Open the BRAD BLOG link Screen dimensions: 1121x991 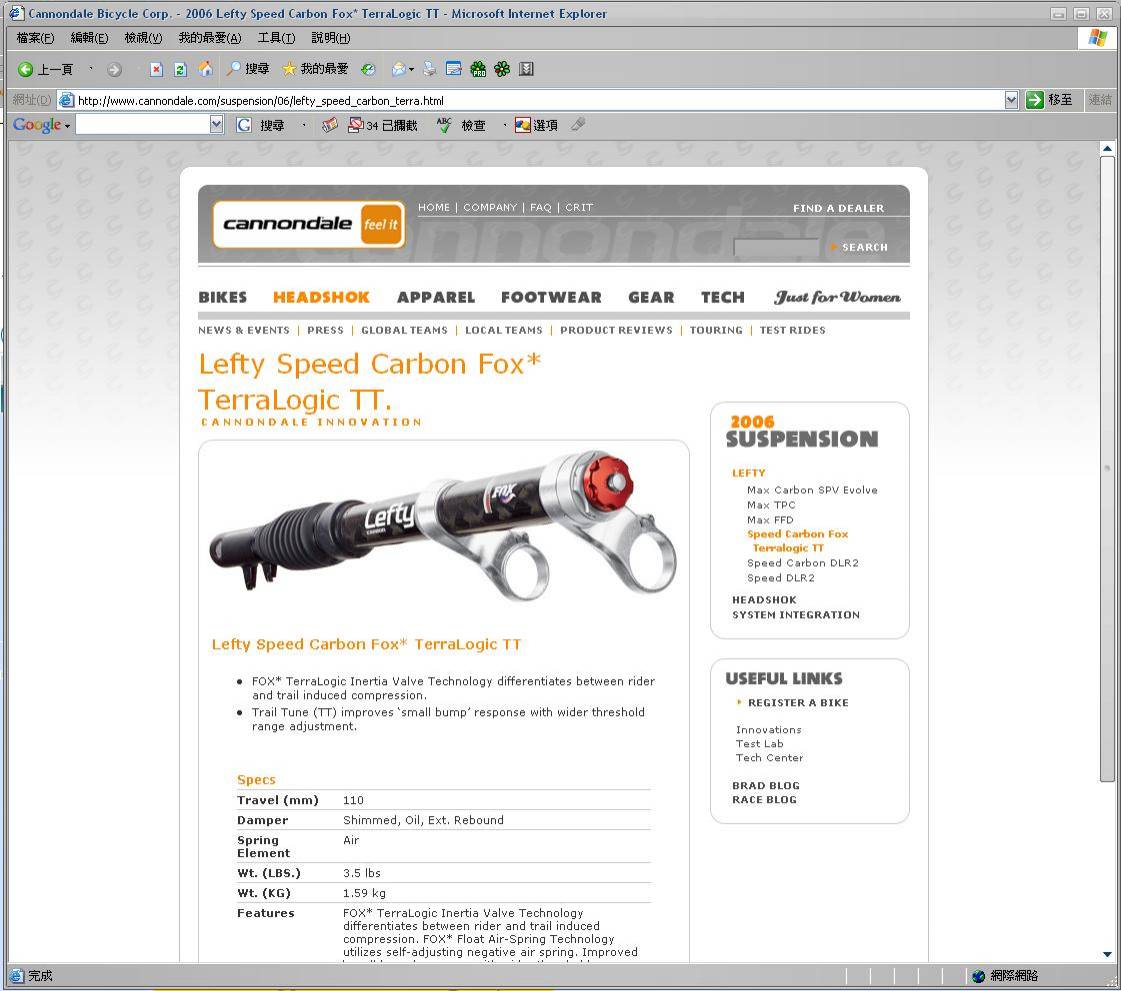766,786
